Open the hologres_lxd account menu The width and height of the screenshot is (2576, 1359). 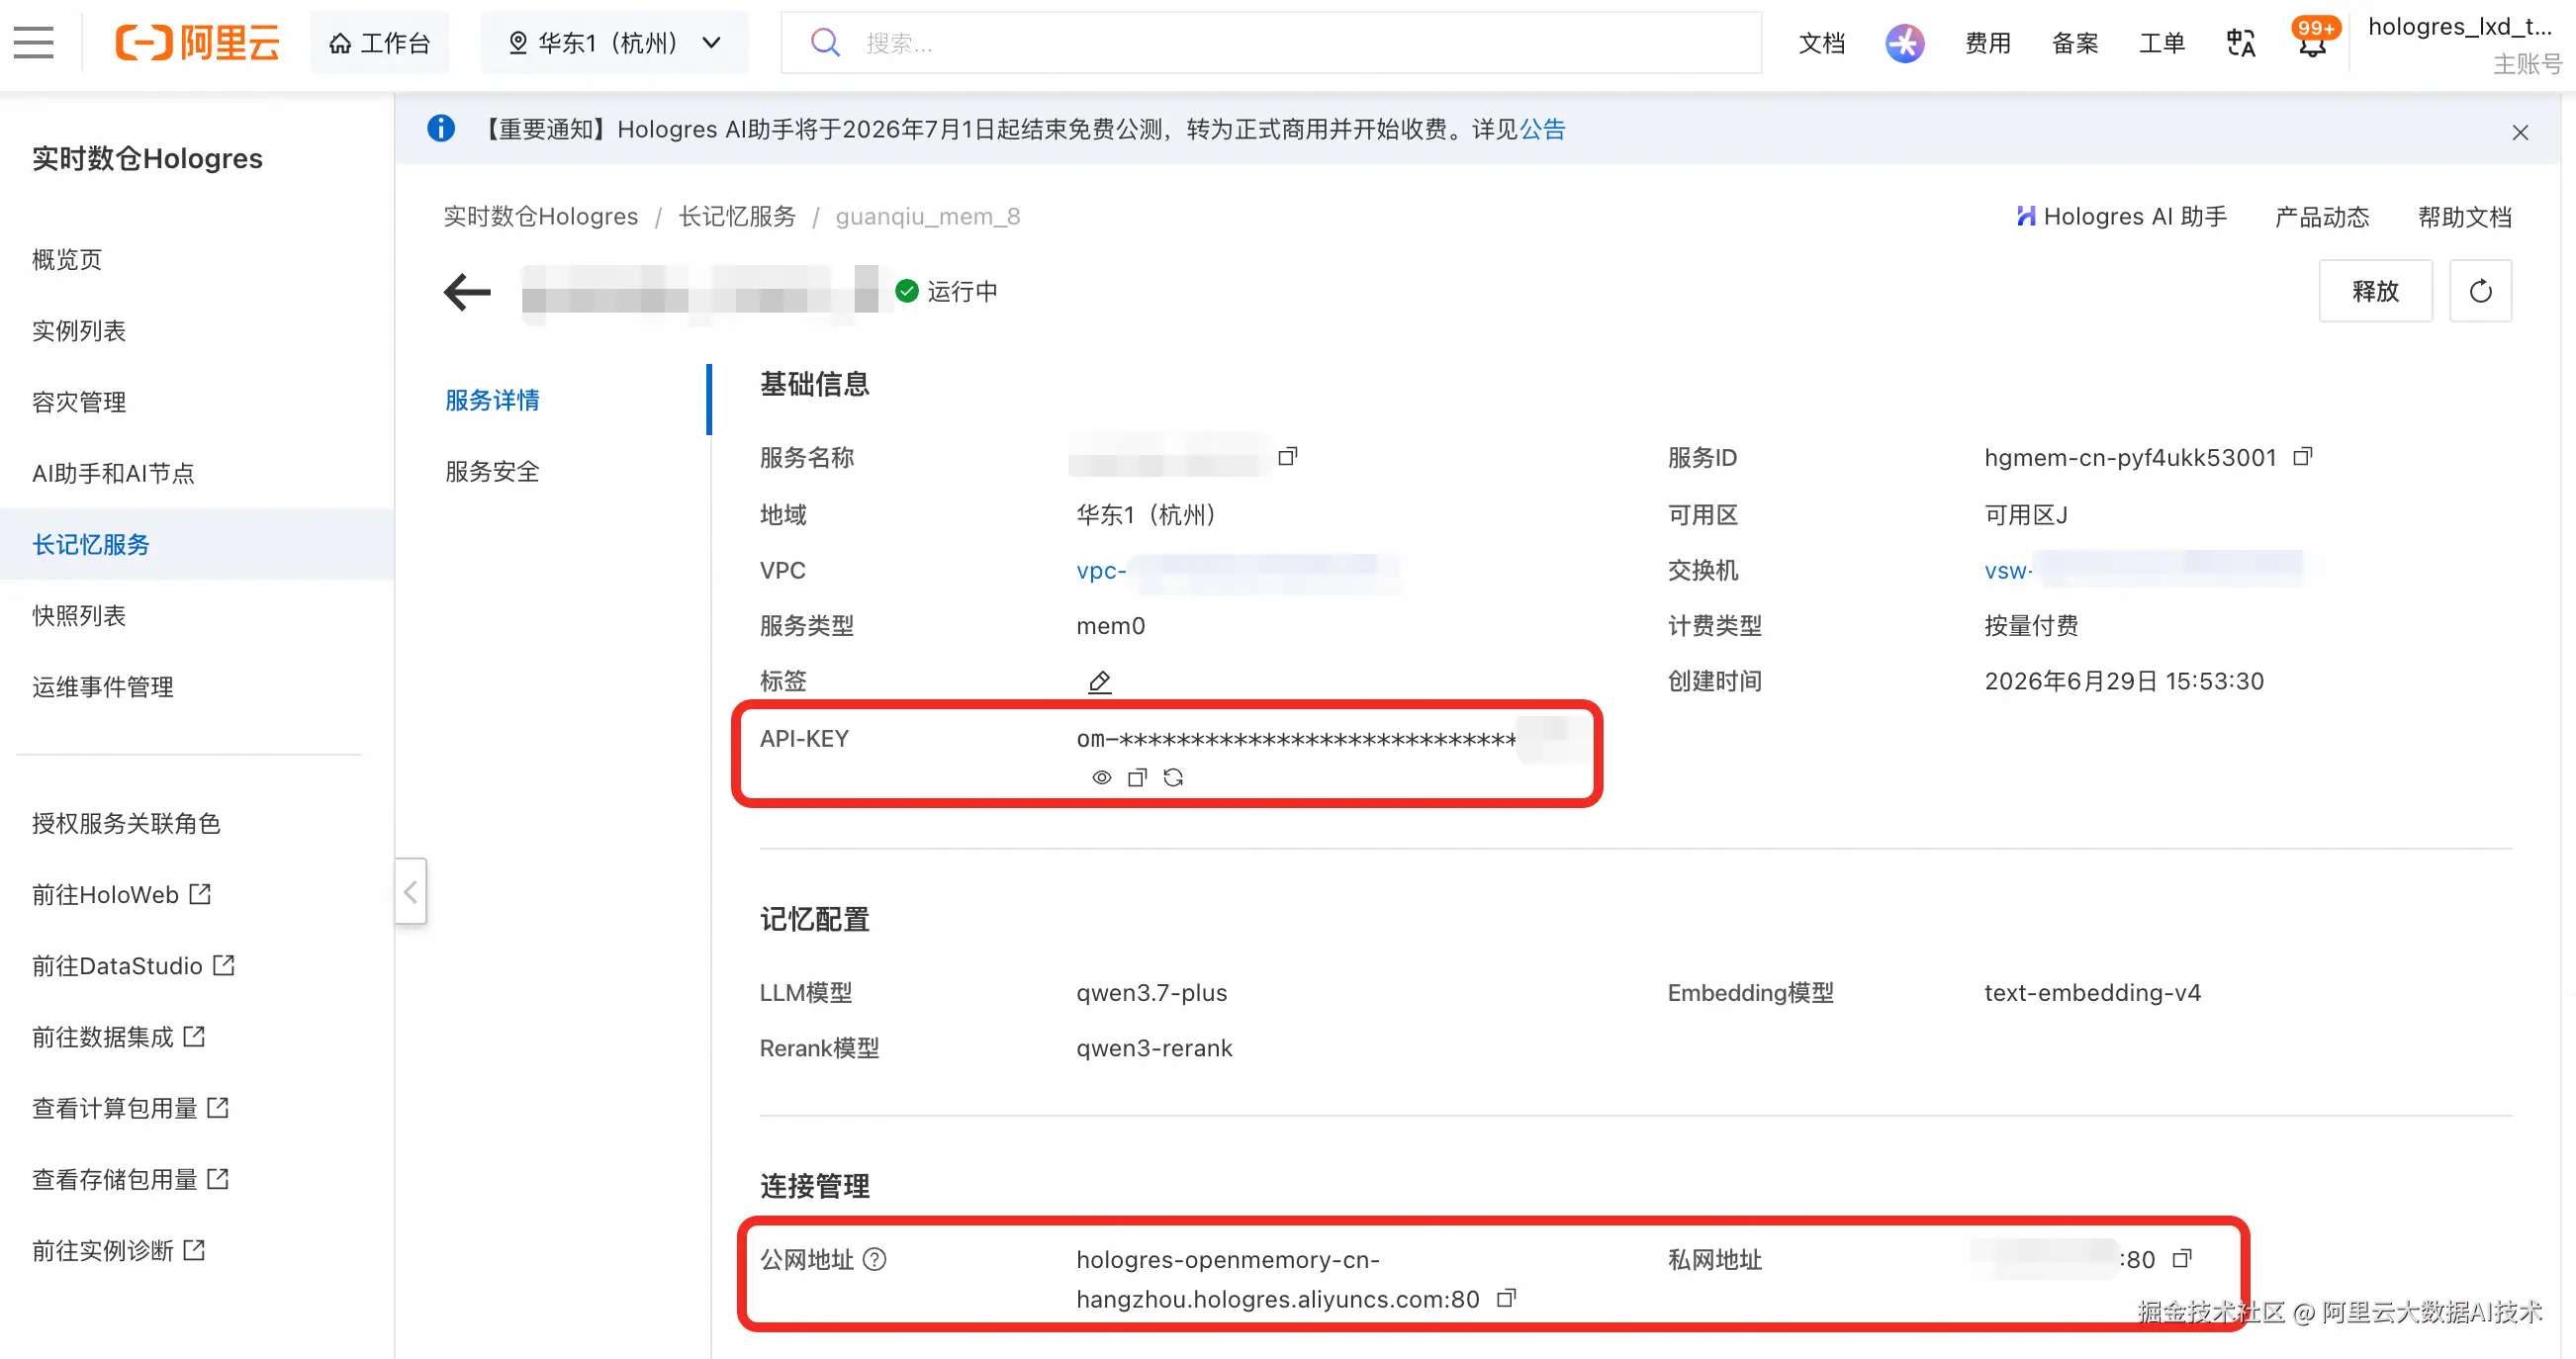pos(2464,44)
